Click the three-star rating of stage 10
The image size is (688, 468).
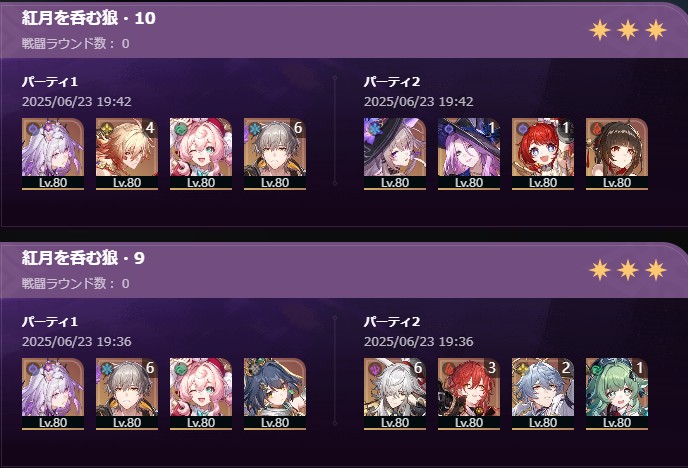coord(628,30)
